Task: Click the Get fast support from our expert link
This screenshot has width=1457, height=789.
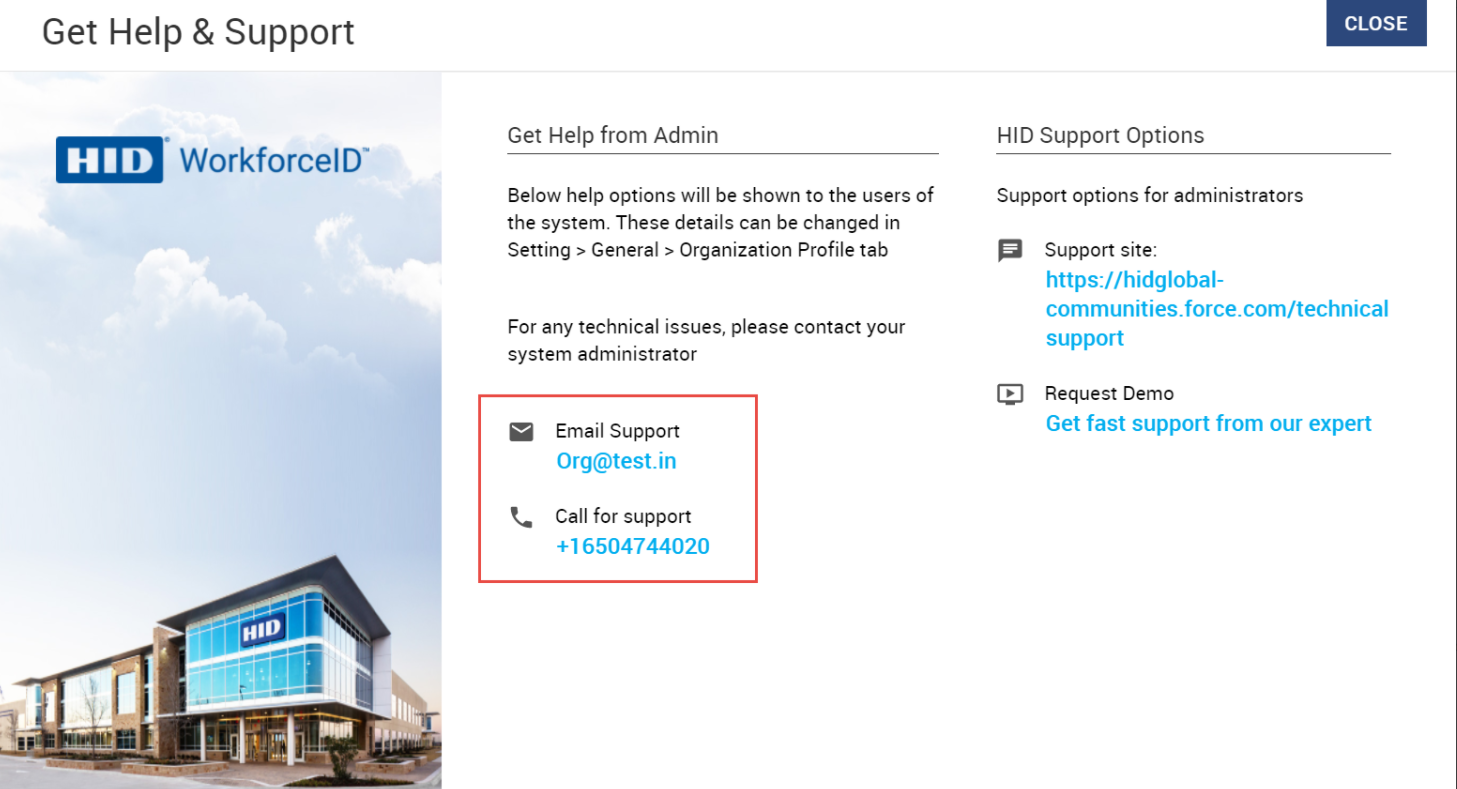Action: 1208,423
